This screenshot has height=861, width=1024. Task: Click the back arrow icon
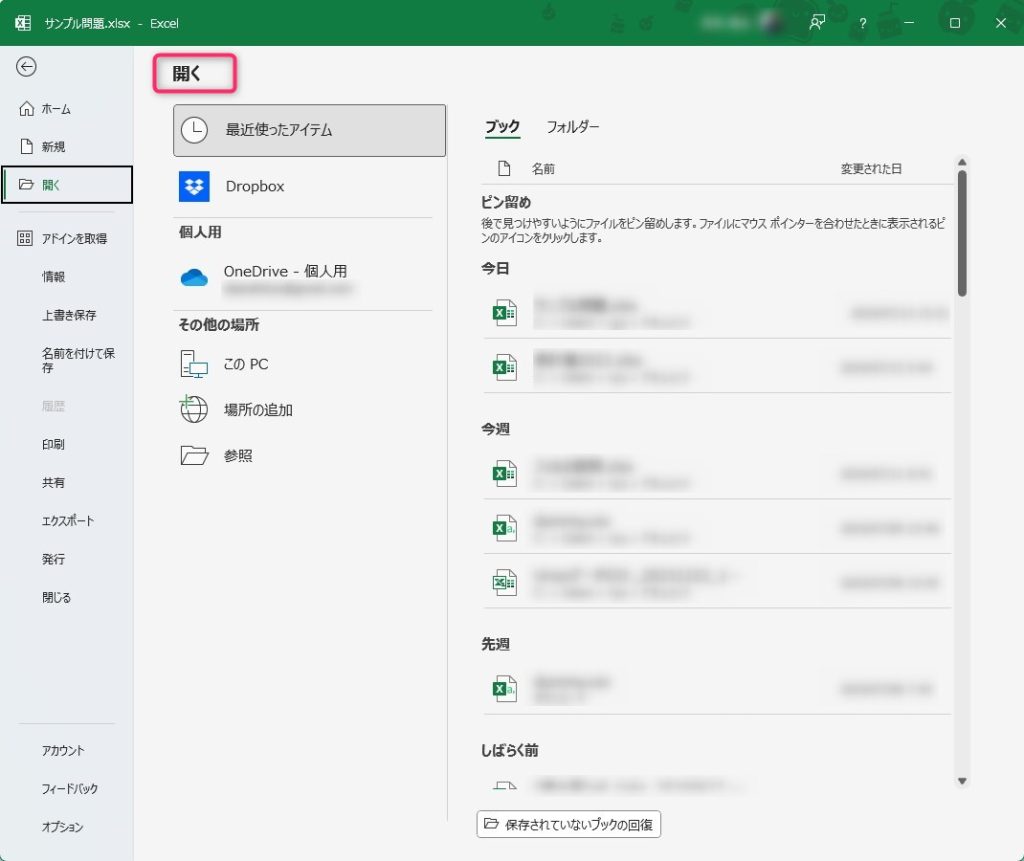(x=26, y=67)
